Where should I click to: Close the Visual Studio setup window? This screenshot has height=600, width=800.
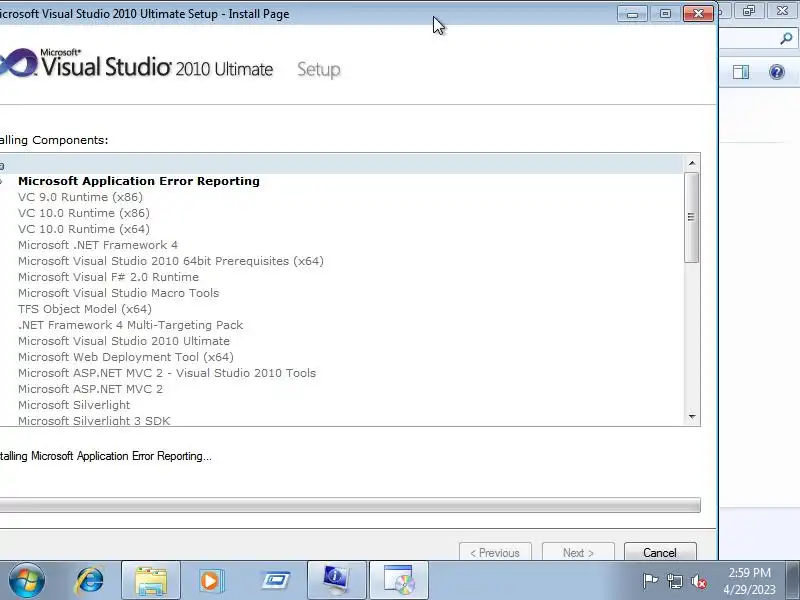(698, 13)
